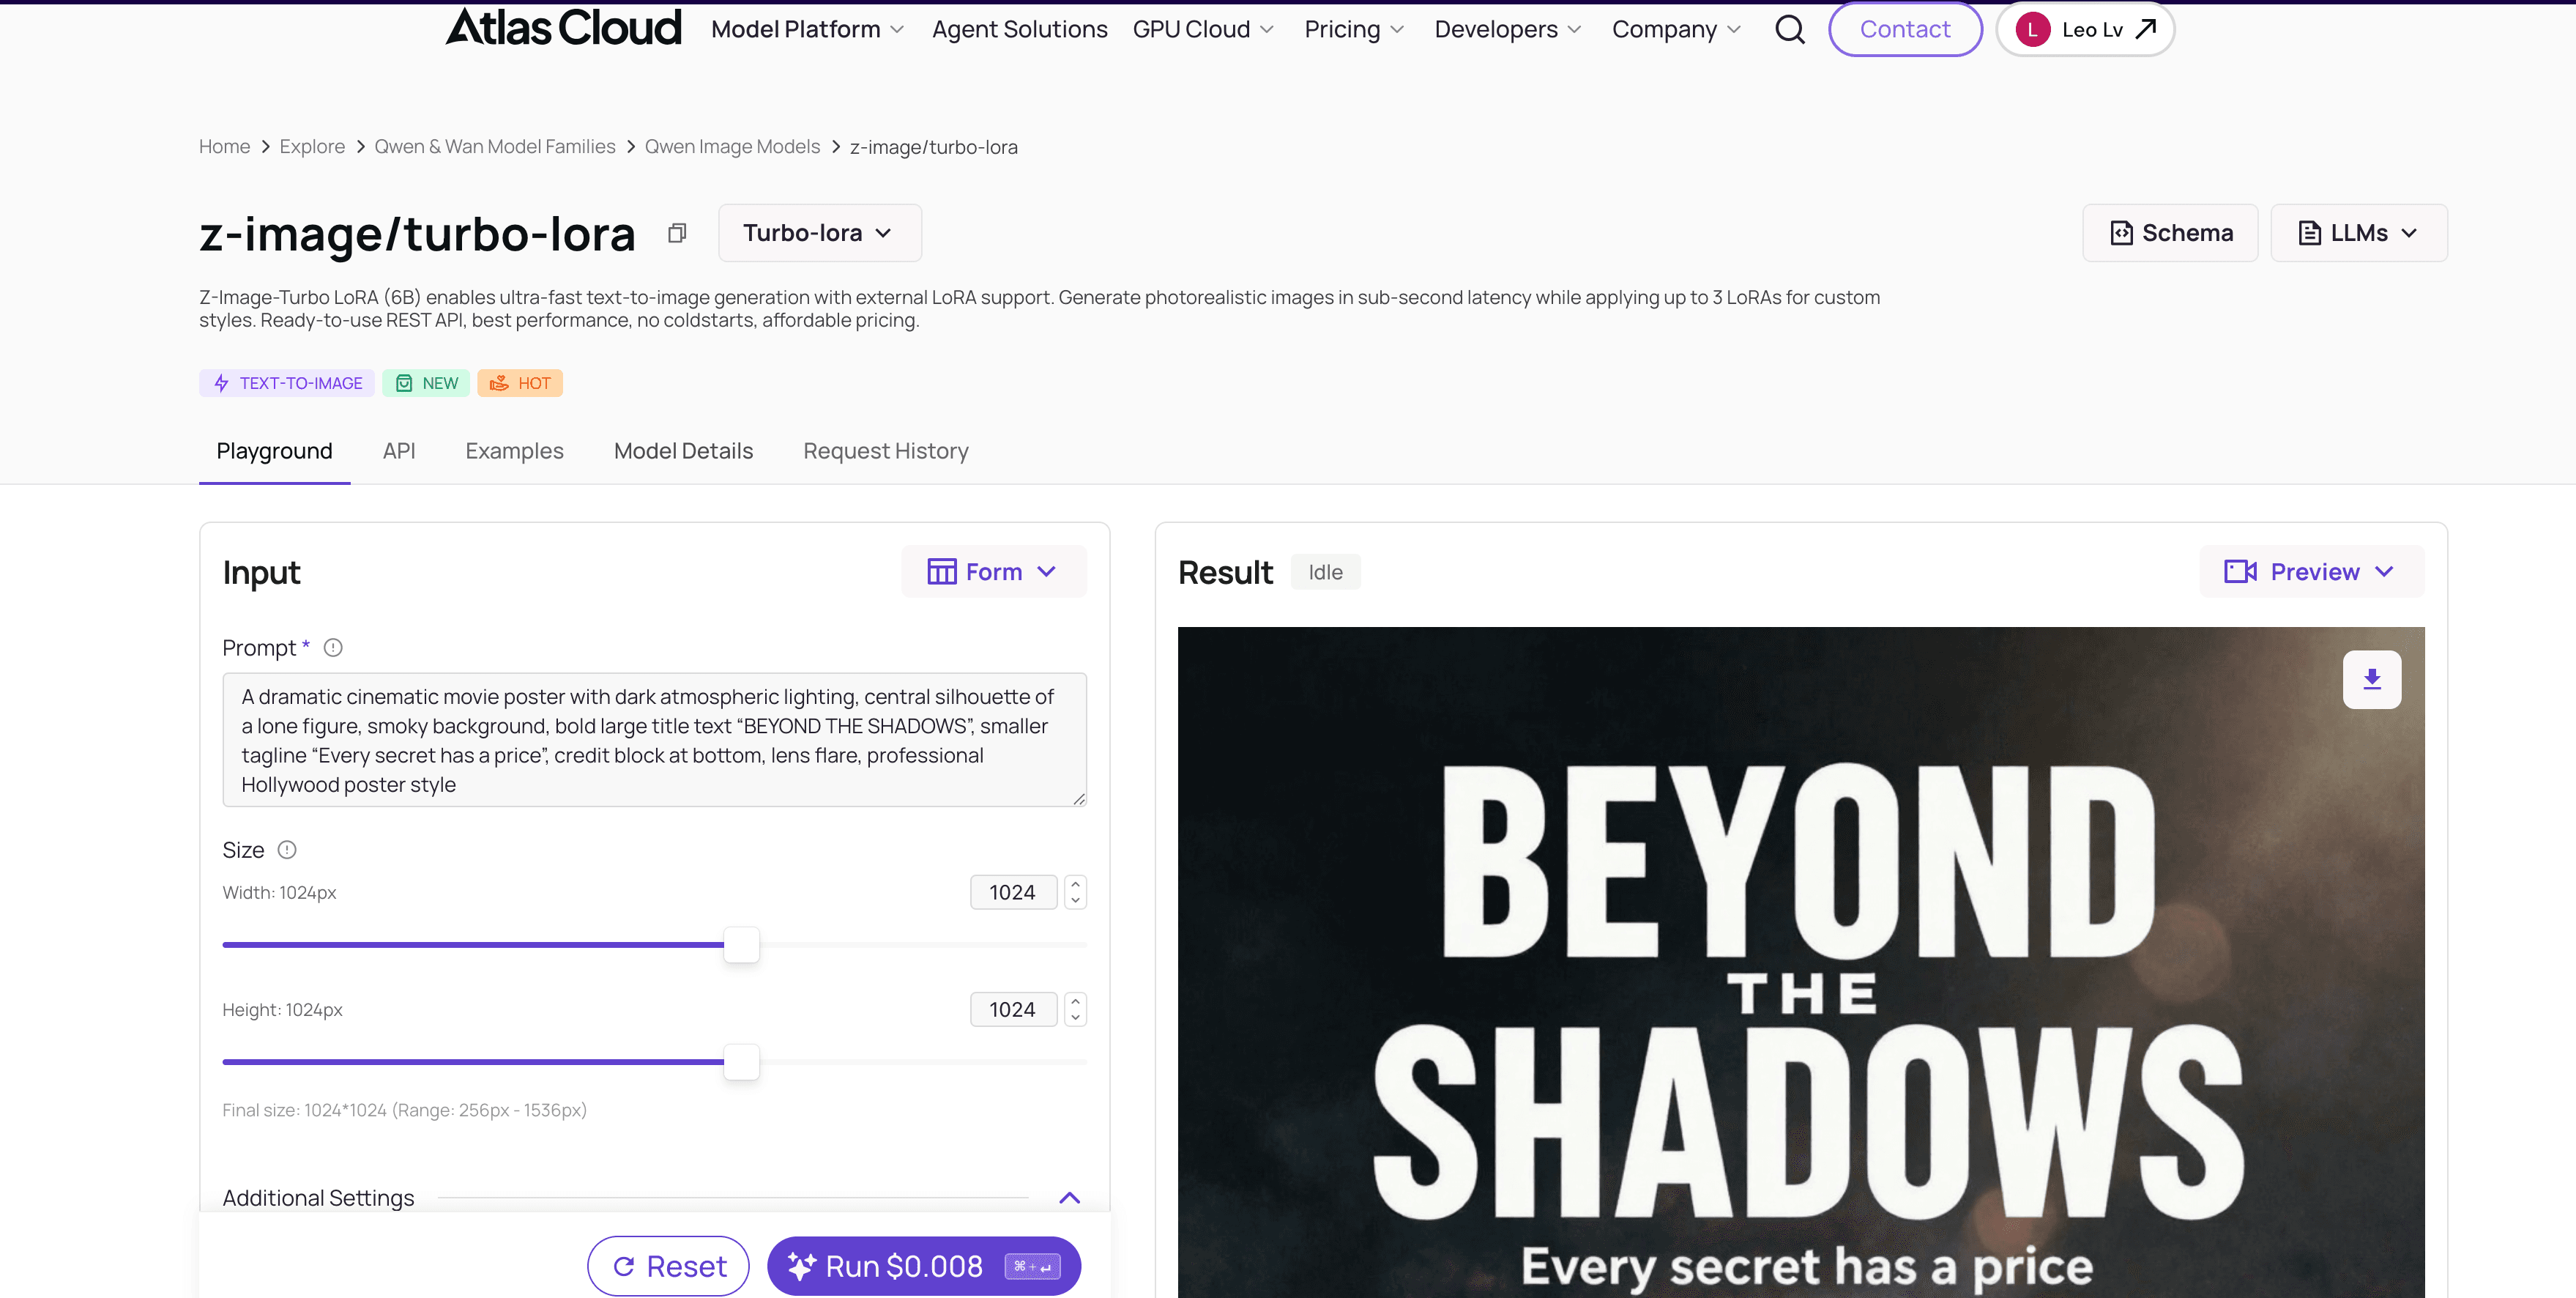The width and height of the screenshot is (2576, 1298).
Task: Click the Leo Lv user avatar
Action: tap(2032, 30)
